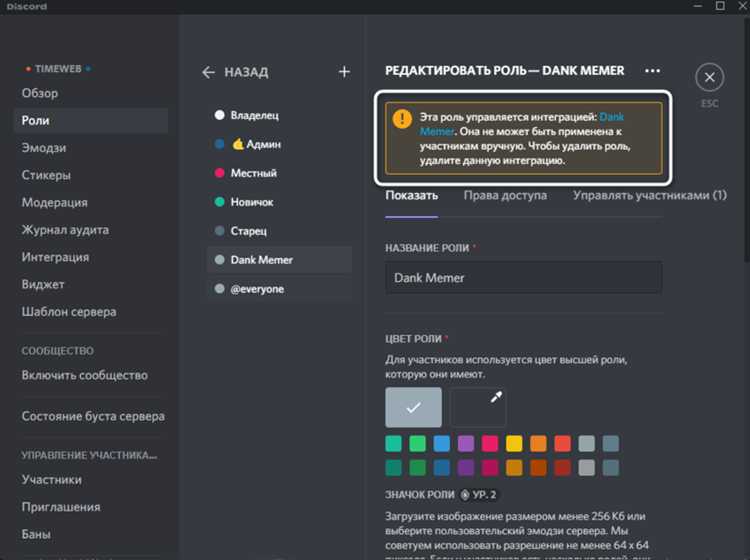
Task: Click the back arrow next to НАЗАД
Action: 209,72
